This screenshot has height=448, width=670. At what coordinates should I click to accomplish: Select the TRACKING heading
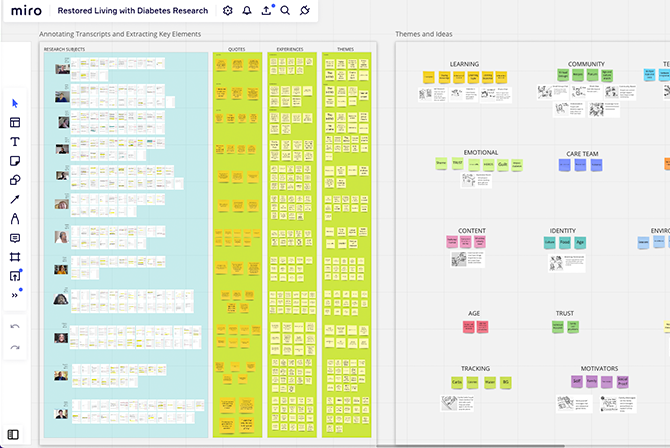point(476,368)
